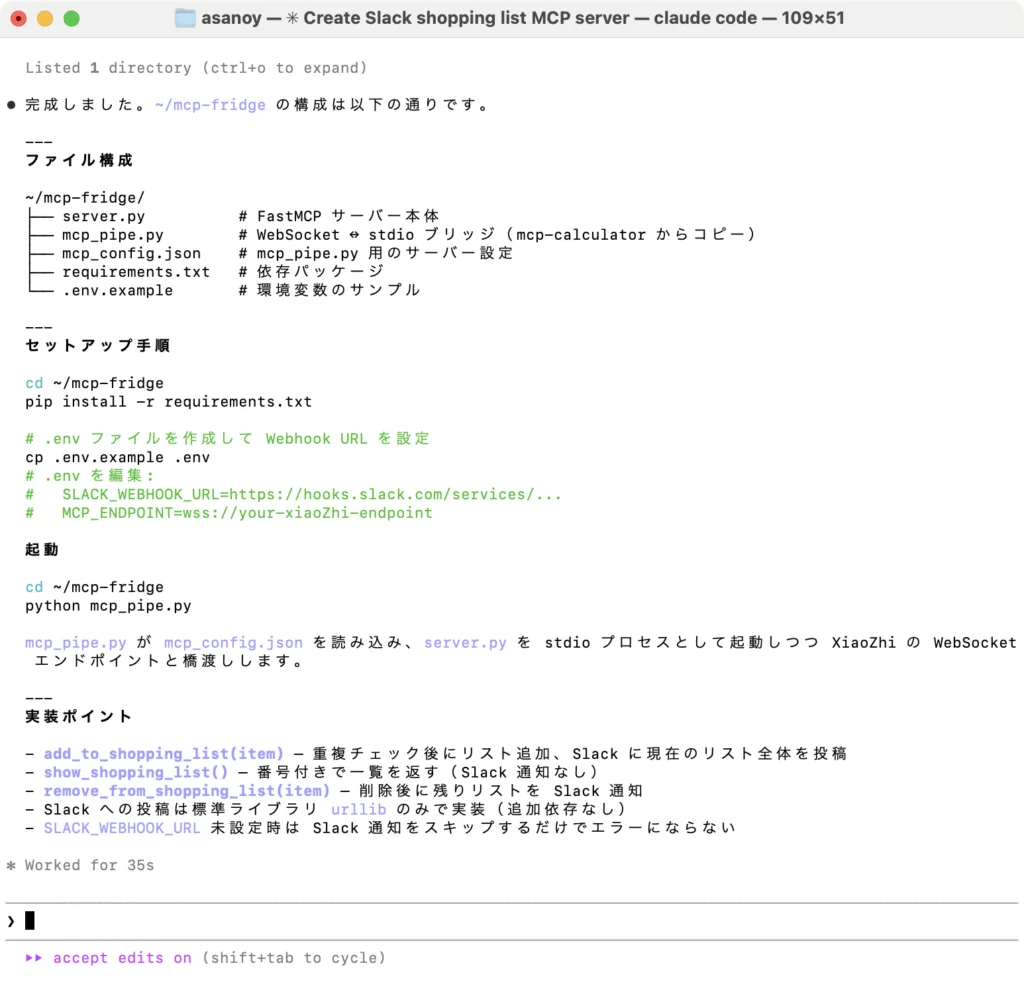This screenshot has height=992, width=1024.
Task: Click the yellow minimize window button
Action: [x=45, y=18]
